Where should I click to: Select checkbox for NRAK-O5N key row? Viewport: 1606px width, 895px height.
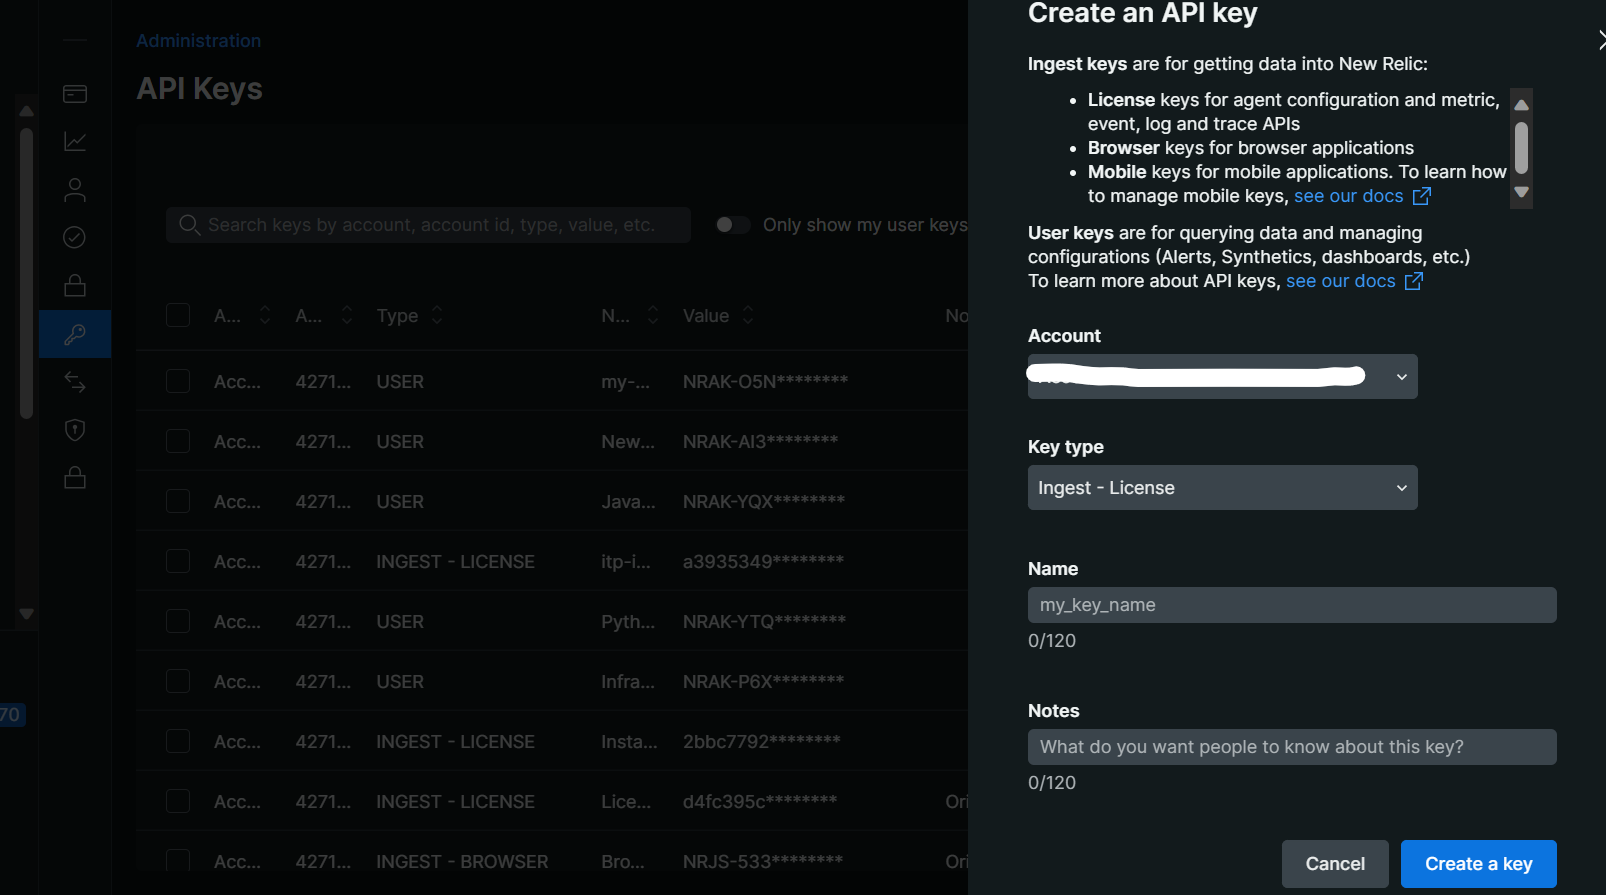tap(178, 381)
